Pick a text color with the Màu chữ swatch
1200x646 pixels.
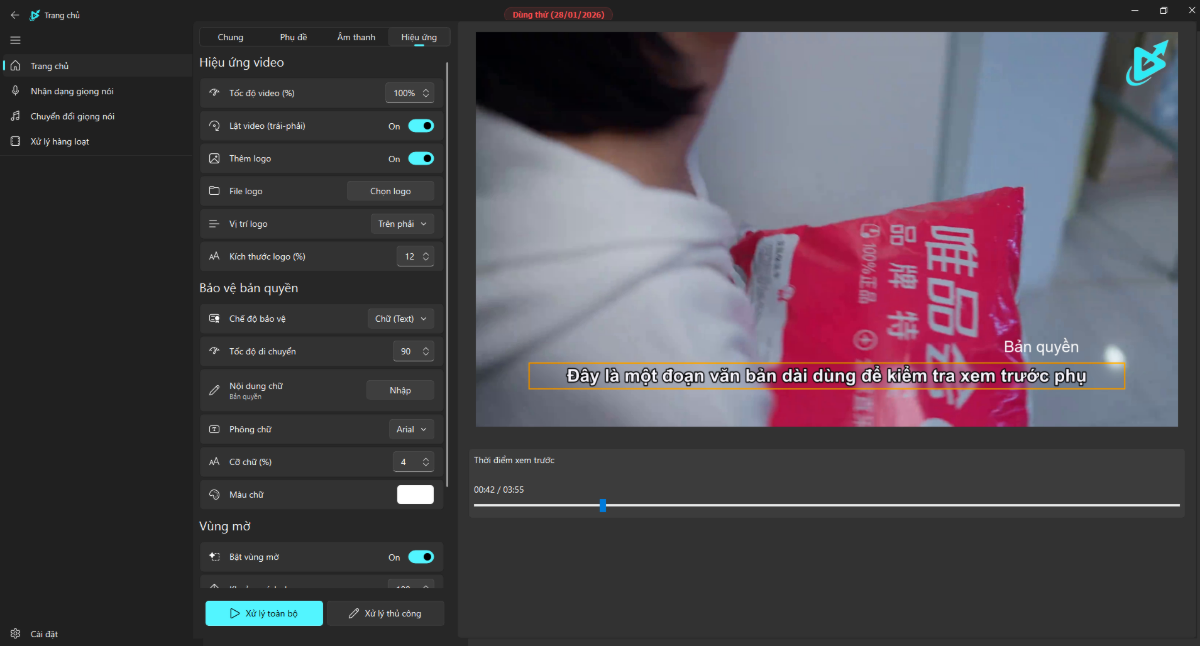[414, 494]
